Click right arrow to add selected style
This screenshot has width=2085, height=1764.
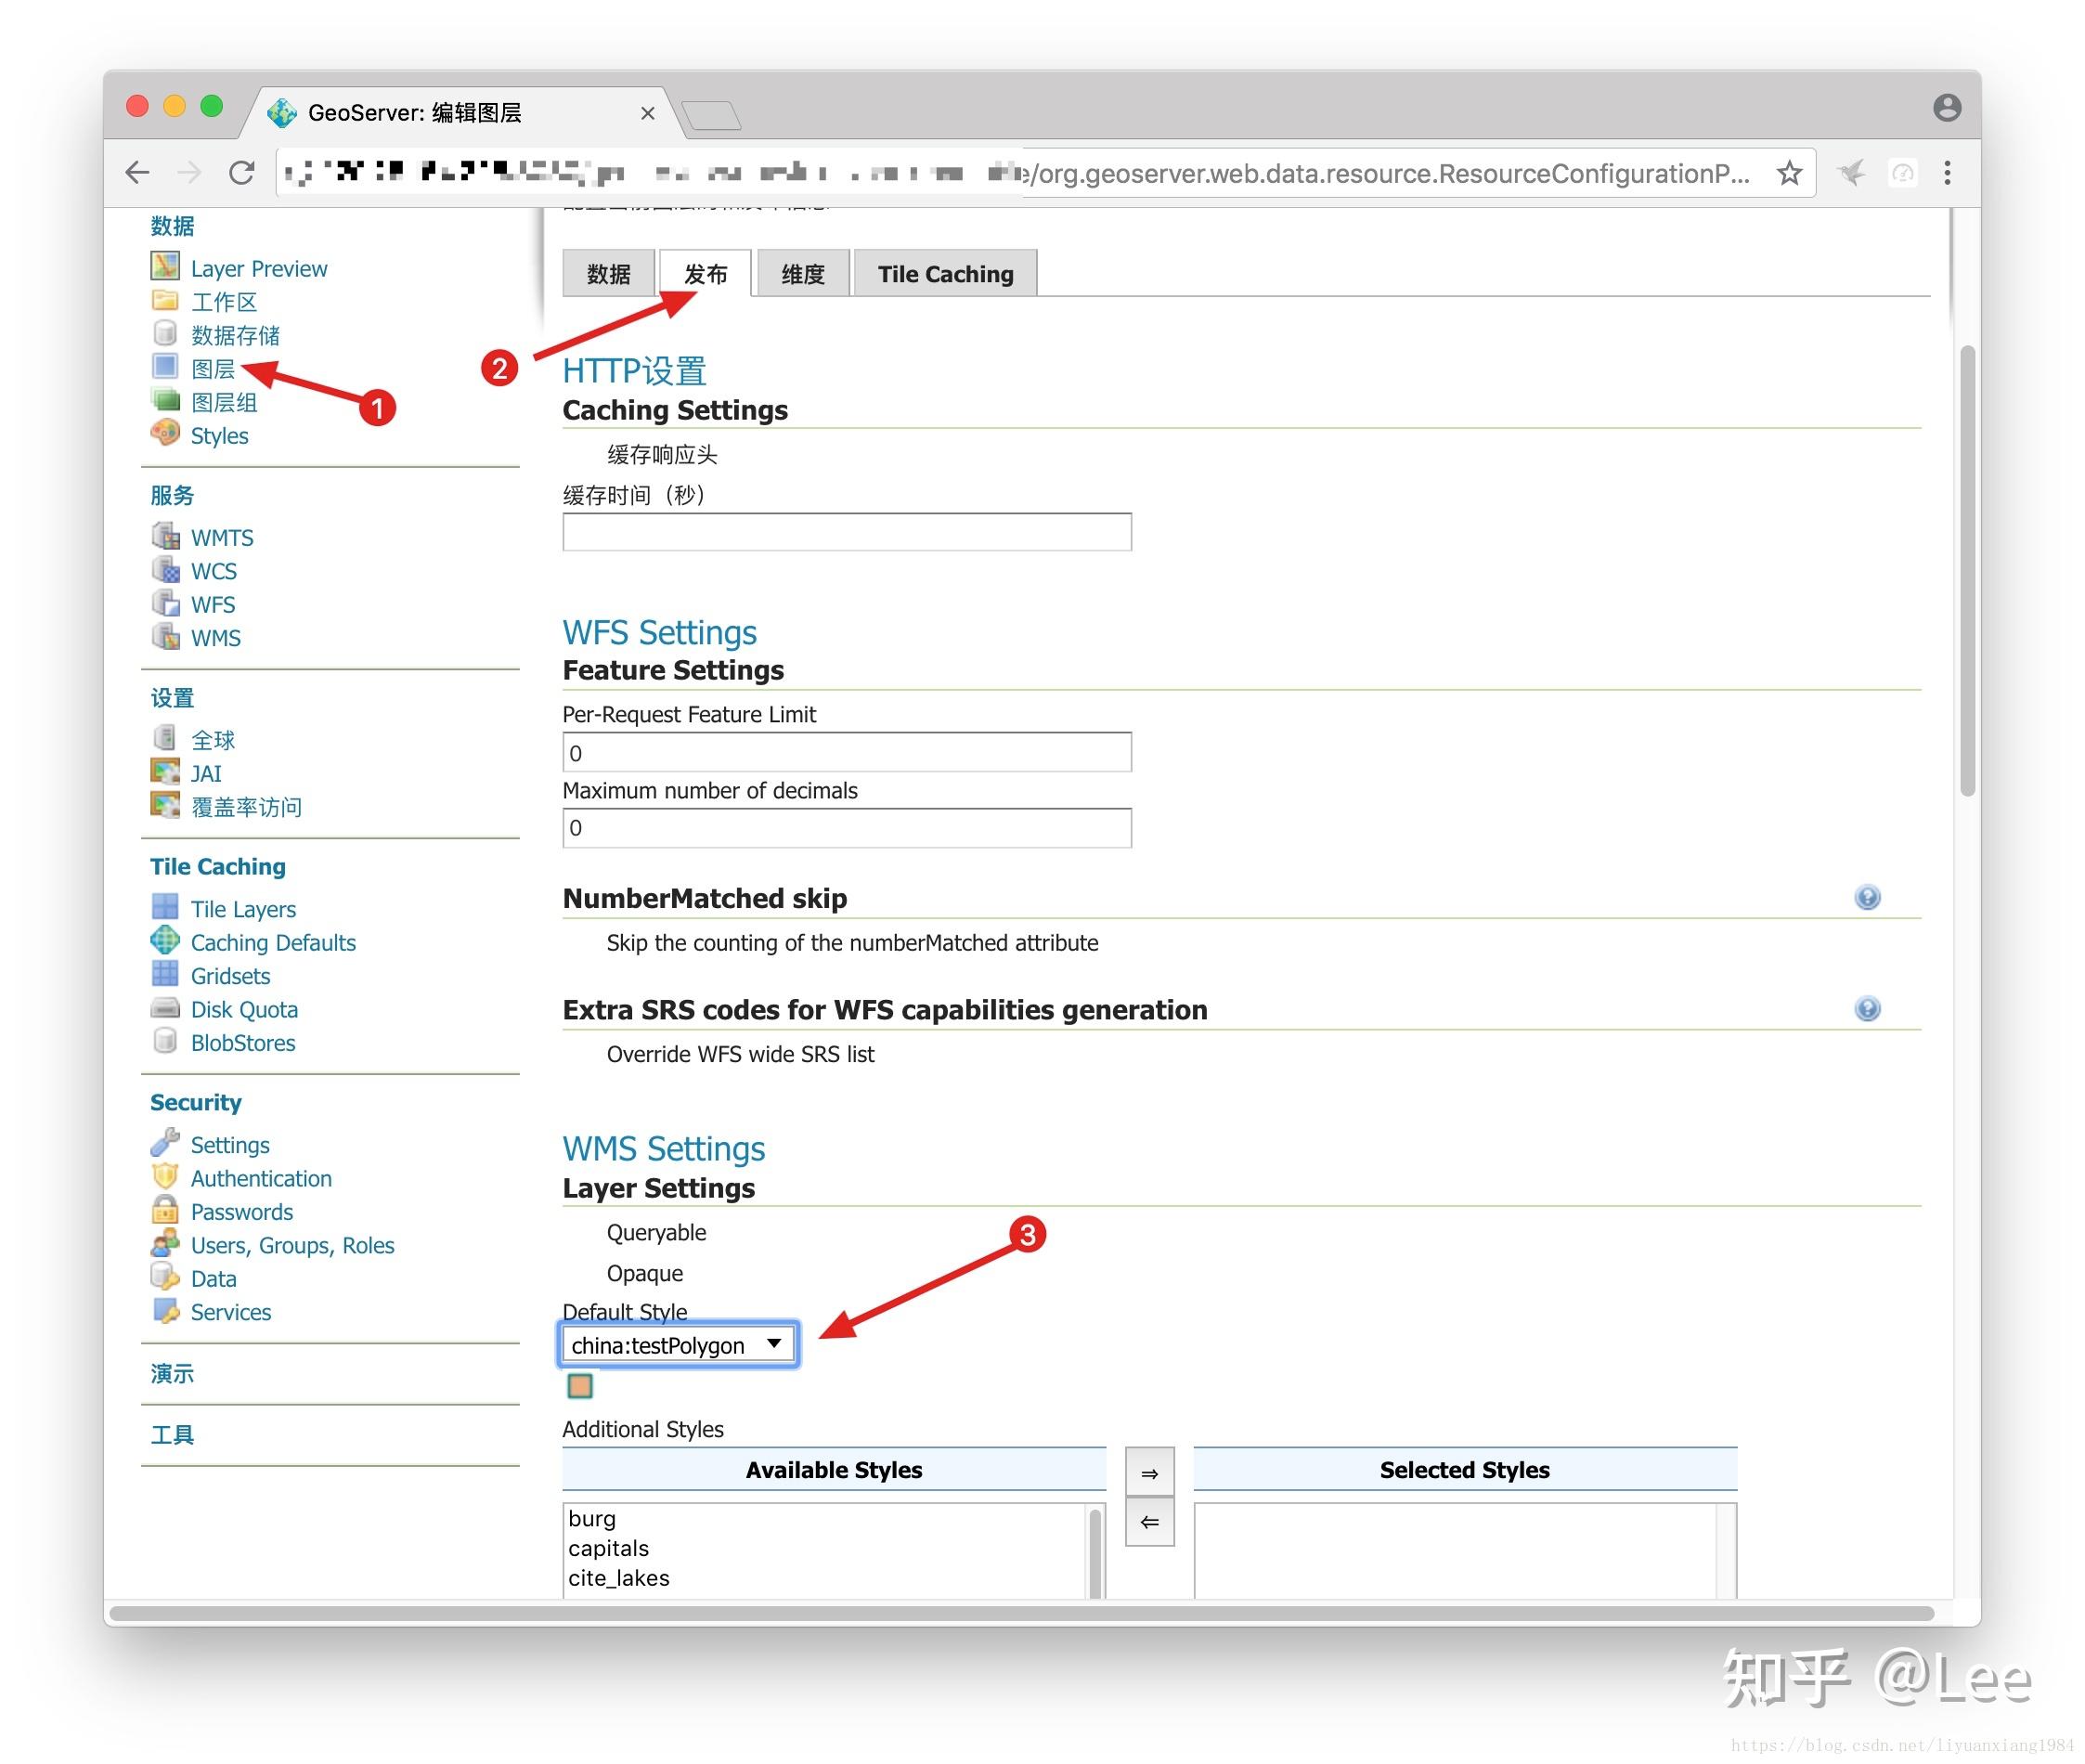click(x=1149, y=1472)
